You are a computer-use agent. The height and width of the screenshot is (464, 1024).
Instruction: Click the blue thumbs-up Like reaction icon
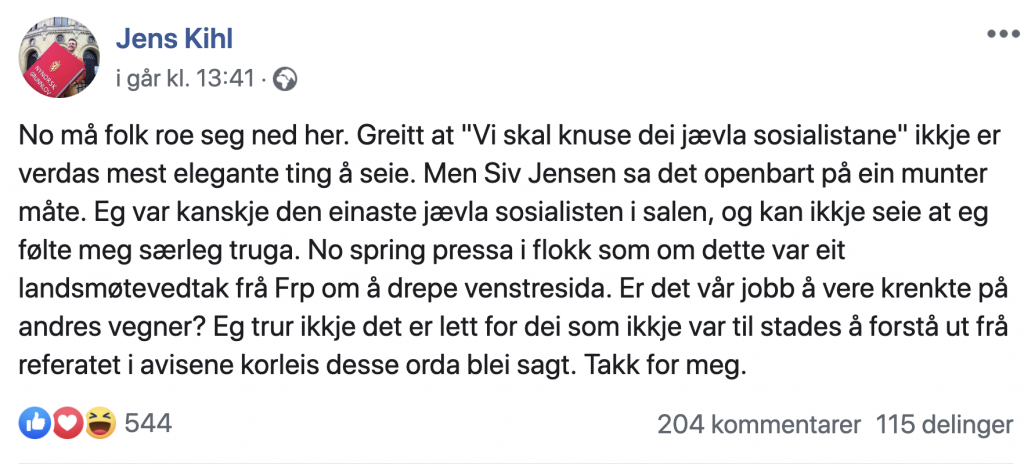pyautogui.click(x=33, y=424)
